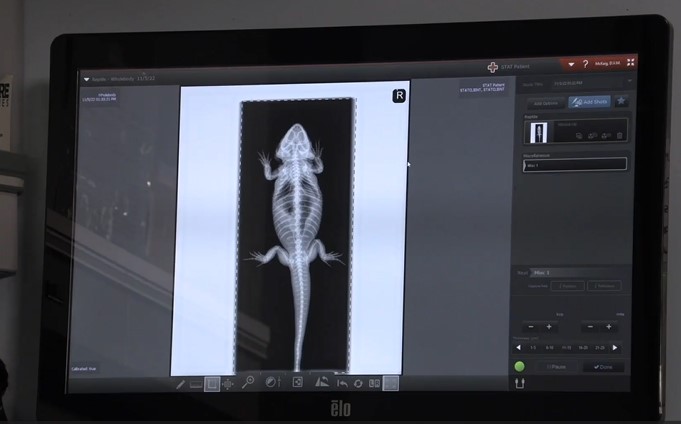Click the R orientation marker on image
This screenshot has height=424, width=681.
pyautogui.click(x=399, y=96)
